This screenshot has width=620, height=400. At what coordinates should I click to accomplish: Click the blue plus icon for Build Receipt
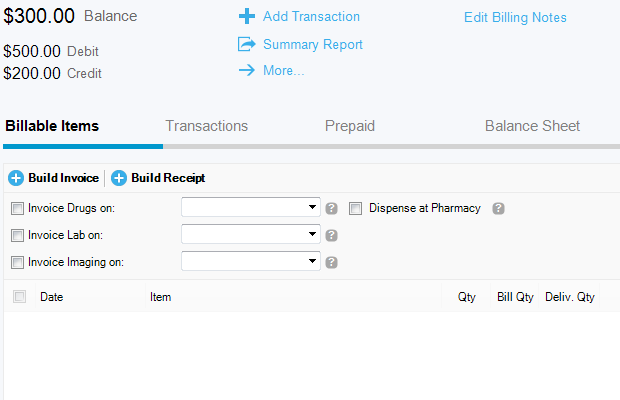coord(119,178)
